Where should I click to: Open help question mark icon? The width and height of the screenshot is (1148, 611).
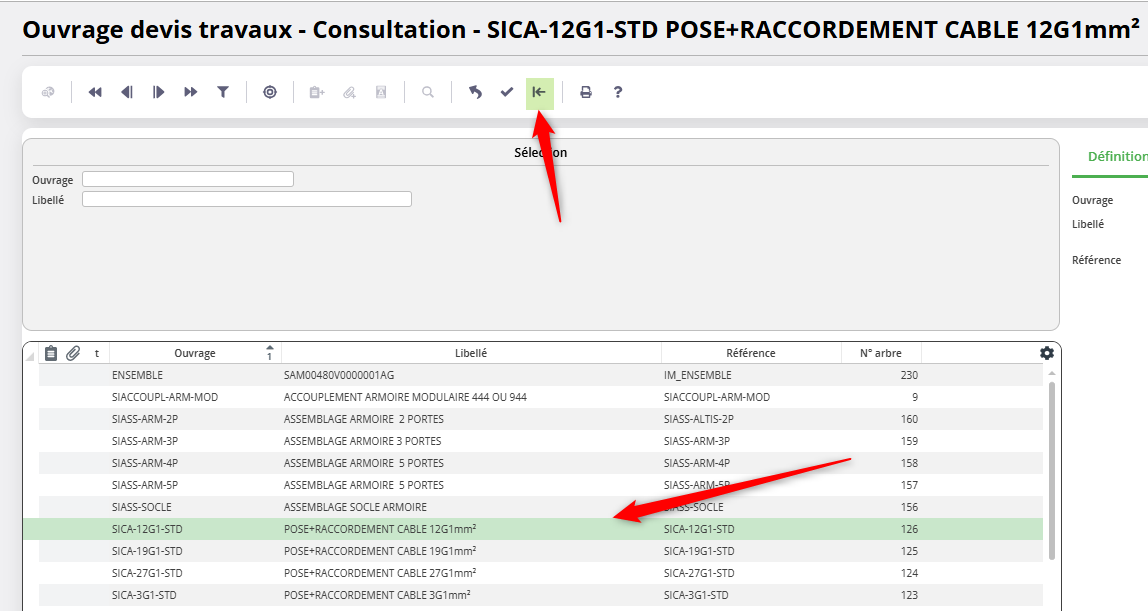coord(618,92)
